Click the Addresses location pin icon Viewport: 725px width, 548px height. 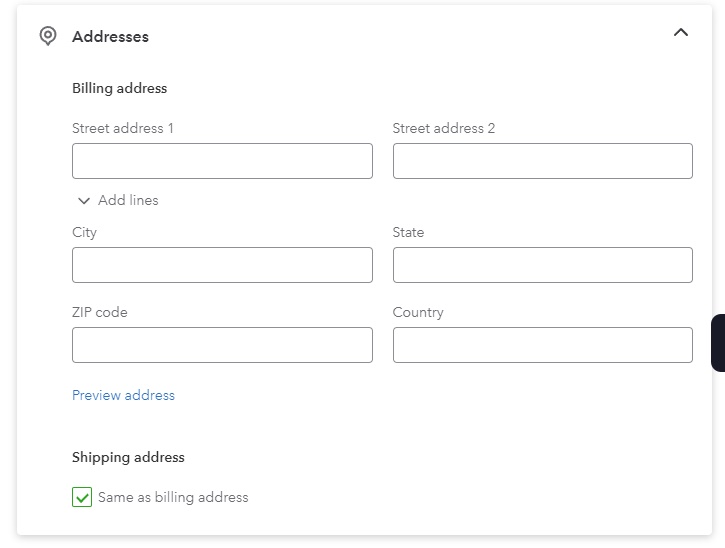coord(48,36)
